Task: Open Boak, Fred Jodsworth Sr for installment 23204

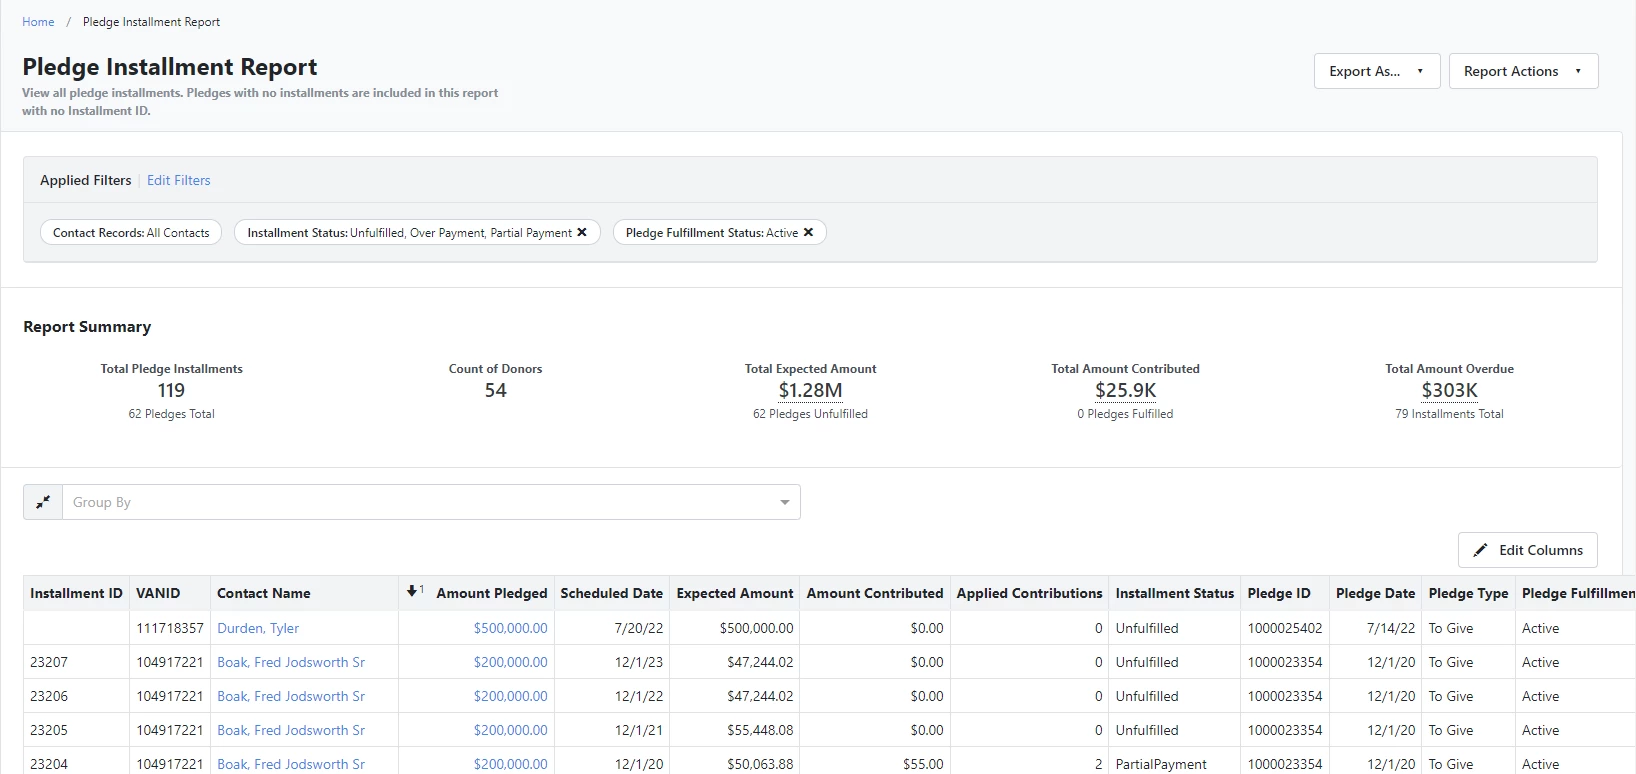Action: [291, 764]
